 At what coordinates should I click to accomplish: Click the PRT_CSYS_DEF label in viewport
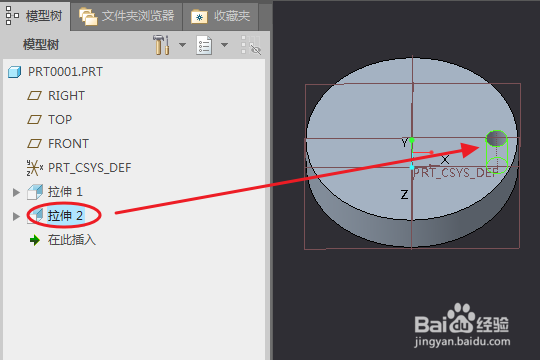tap(455, 173)
